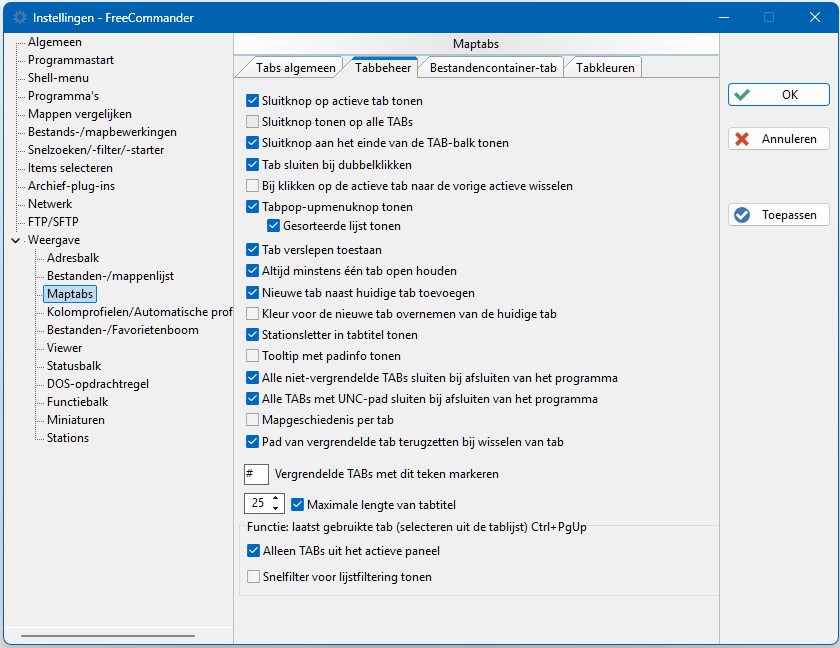Select the 'Tabbeheer' tab

pos(382,68)
